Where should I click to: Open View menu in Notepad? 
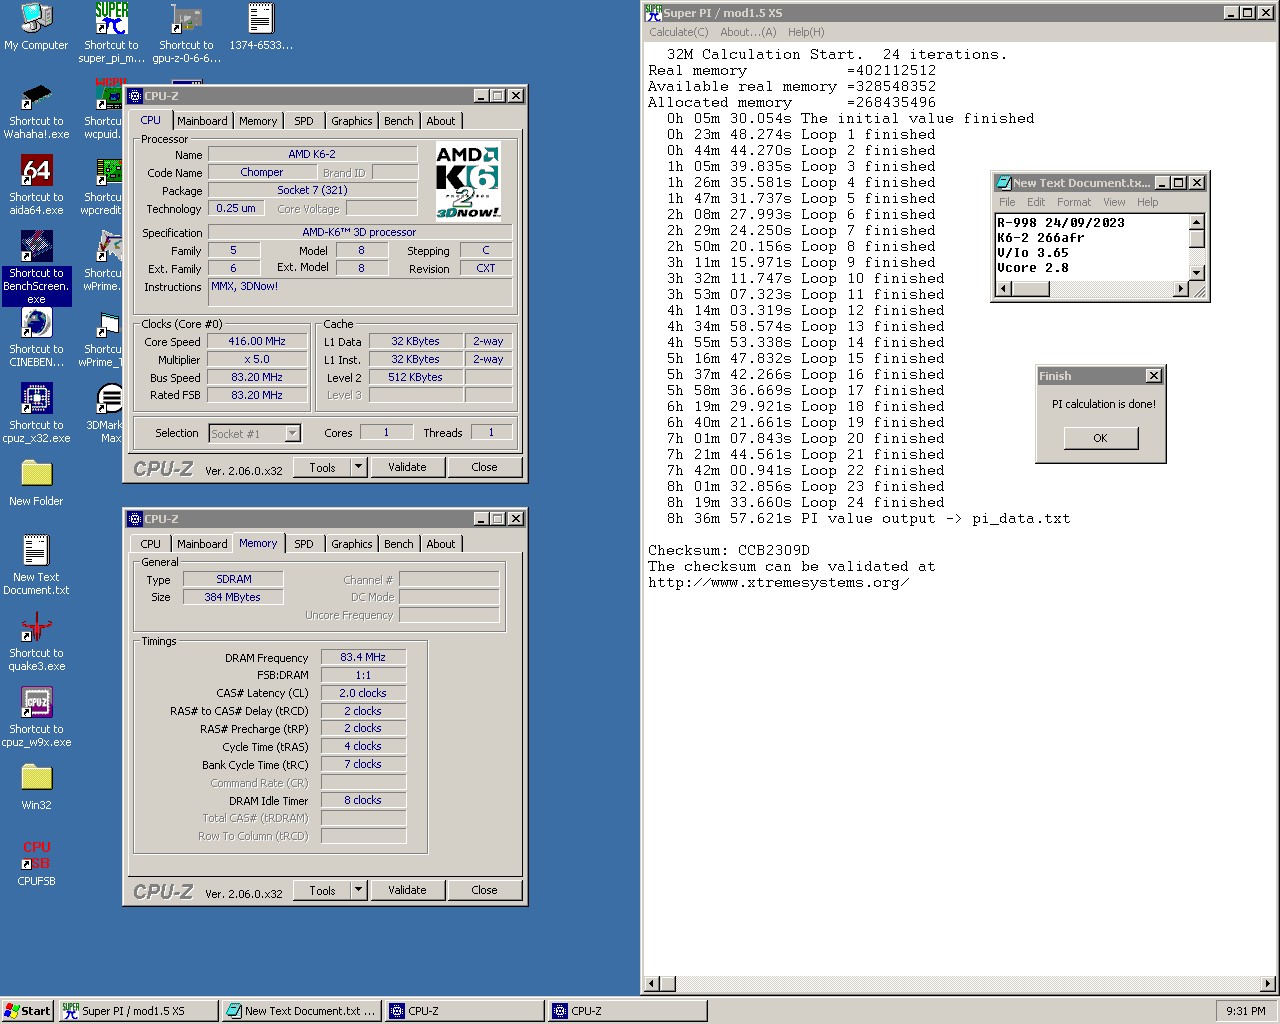tap(1114, 202)
